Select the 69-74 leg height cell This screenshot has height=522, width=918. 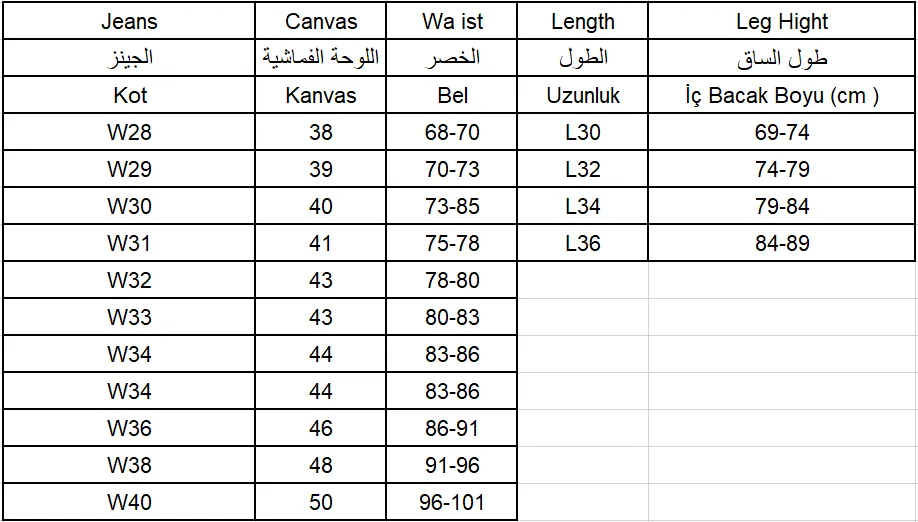782,132
